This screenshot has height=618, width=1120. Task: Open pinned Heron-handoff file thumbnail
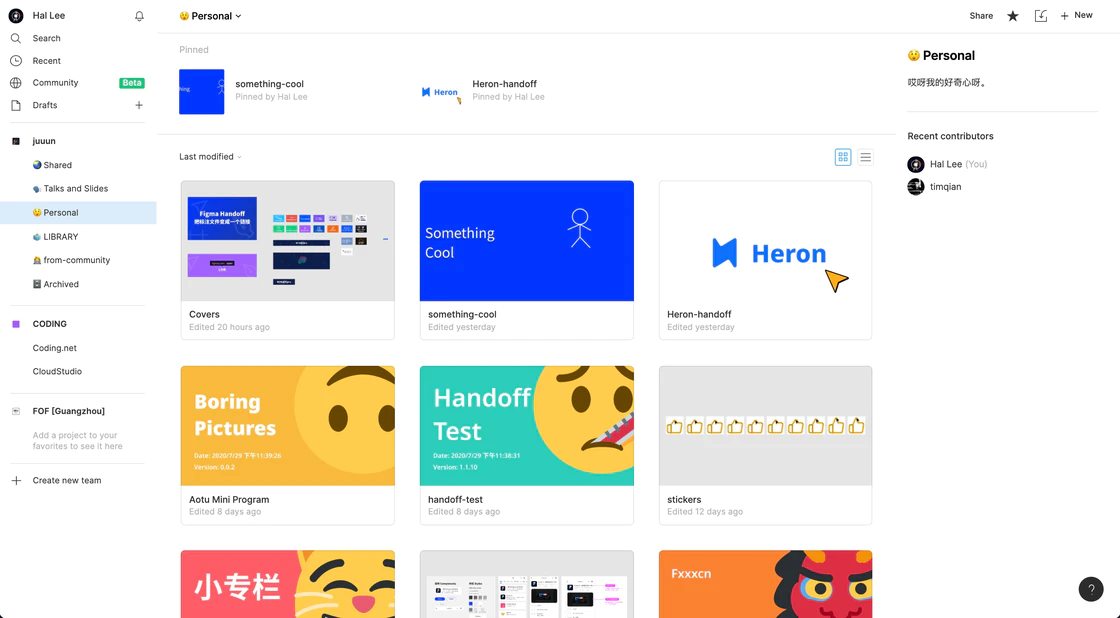(440, 91)
